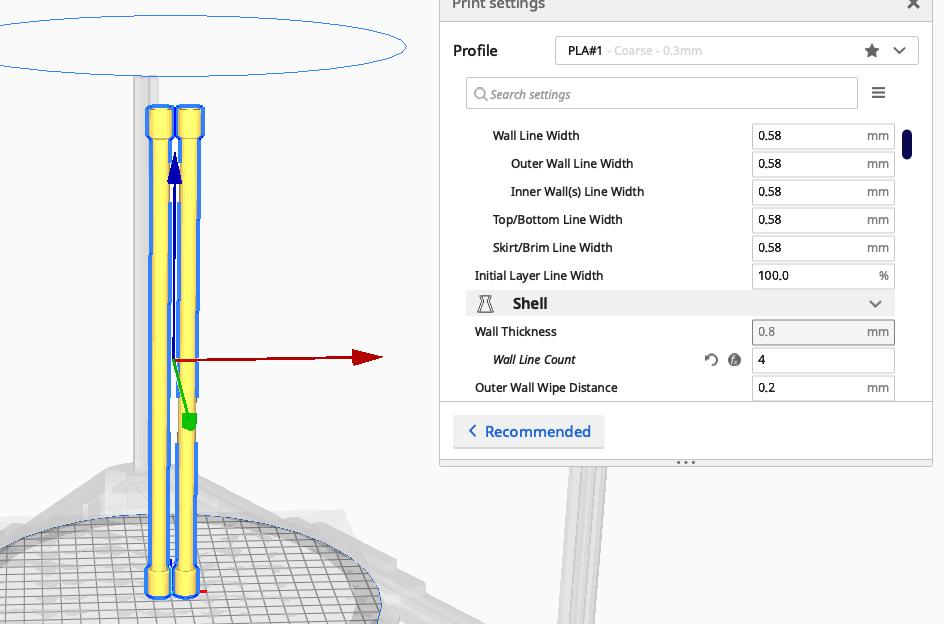Edit the Wall Line Width value

(x=823, y=136)
